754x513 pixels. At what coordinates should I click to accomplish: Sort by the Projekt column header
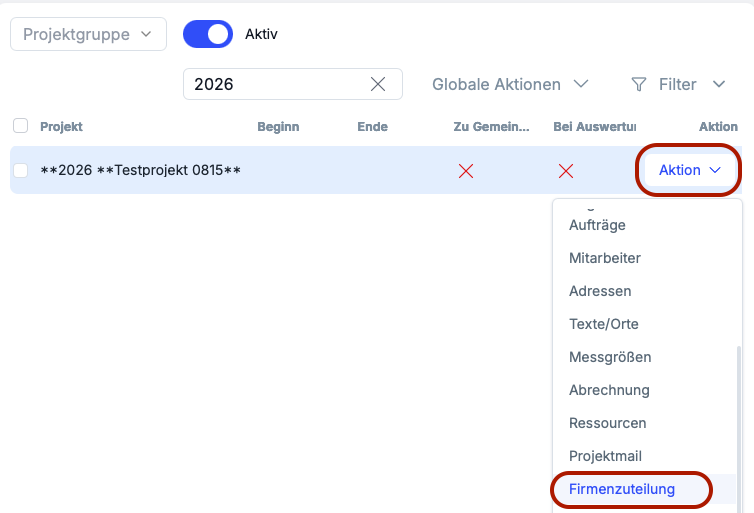pos(61,127)
